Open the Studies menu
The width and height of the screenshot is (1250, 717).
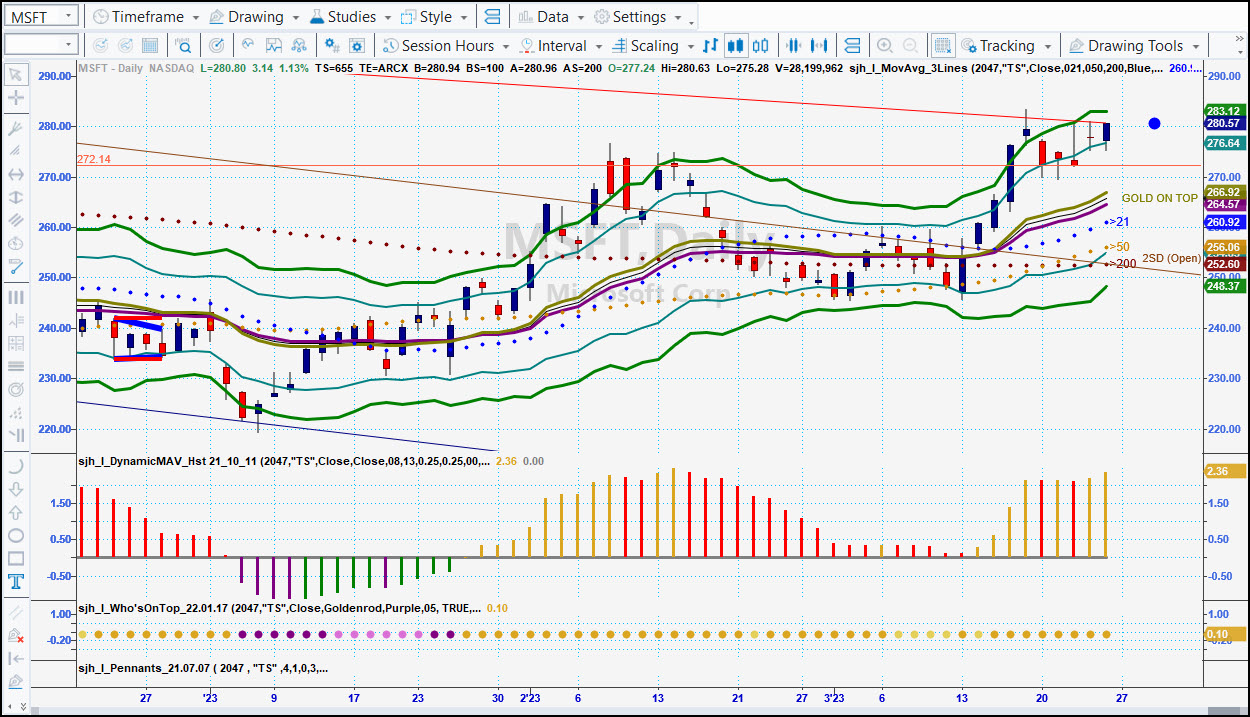click(x=351, y=17)
